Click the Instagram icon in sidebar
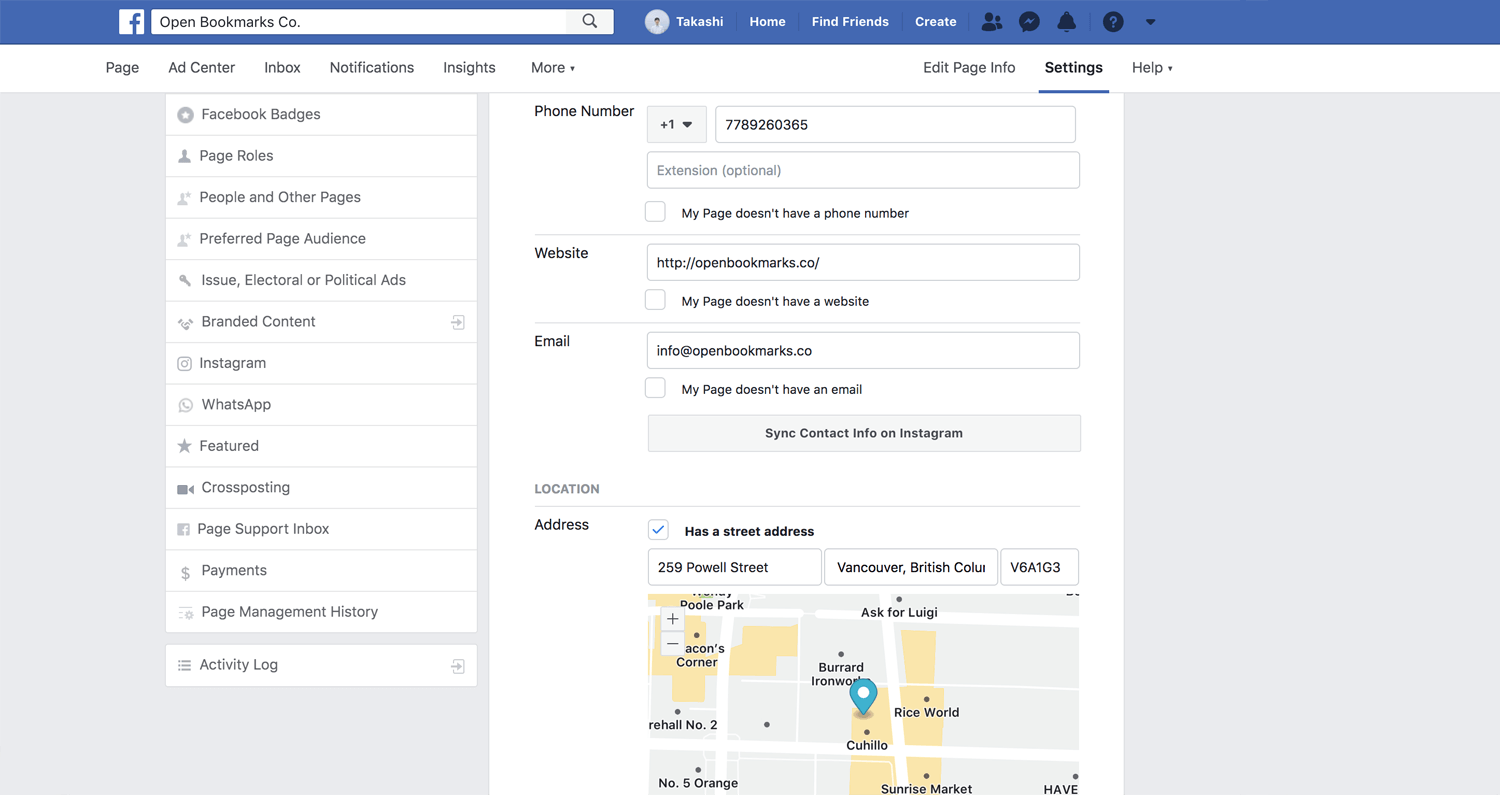 (184, 364)
